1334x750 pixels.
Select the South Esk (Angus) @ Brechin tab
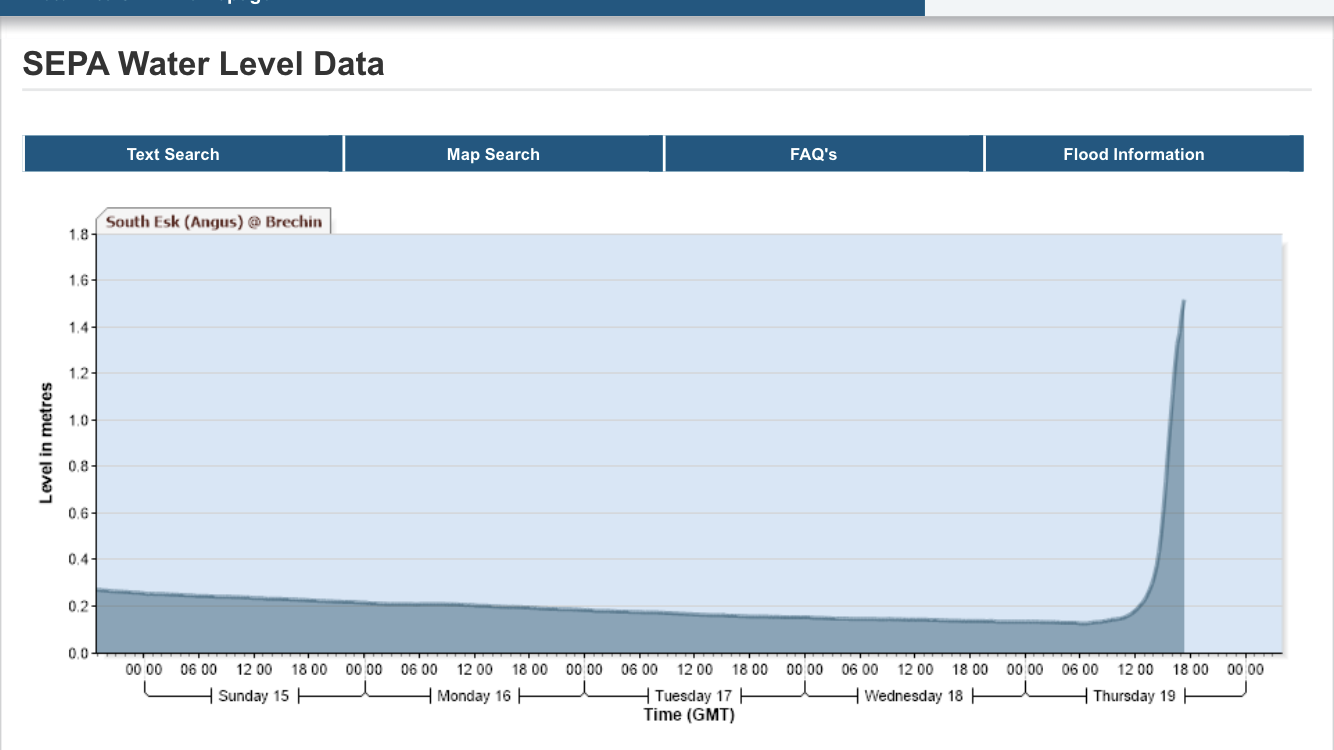point(214,221)
